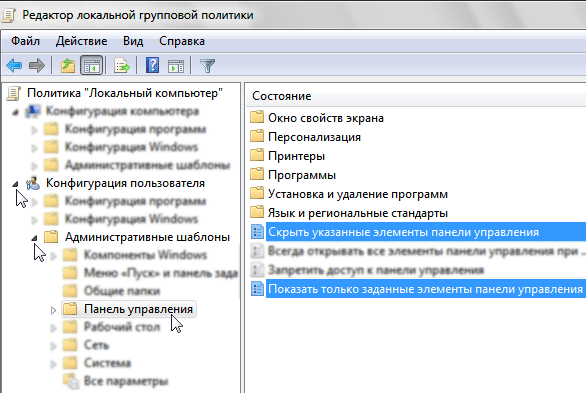Select the Персонализация list row

coord(314,137)
